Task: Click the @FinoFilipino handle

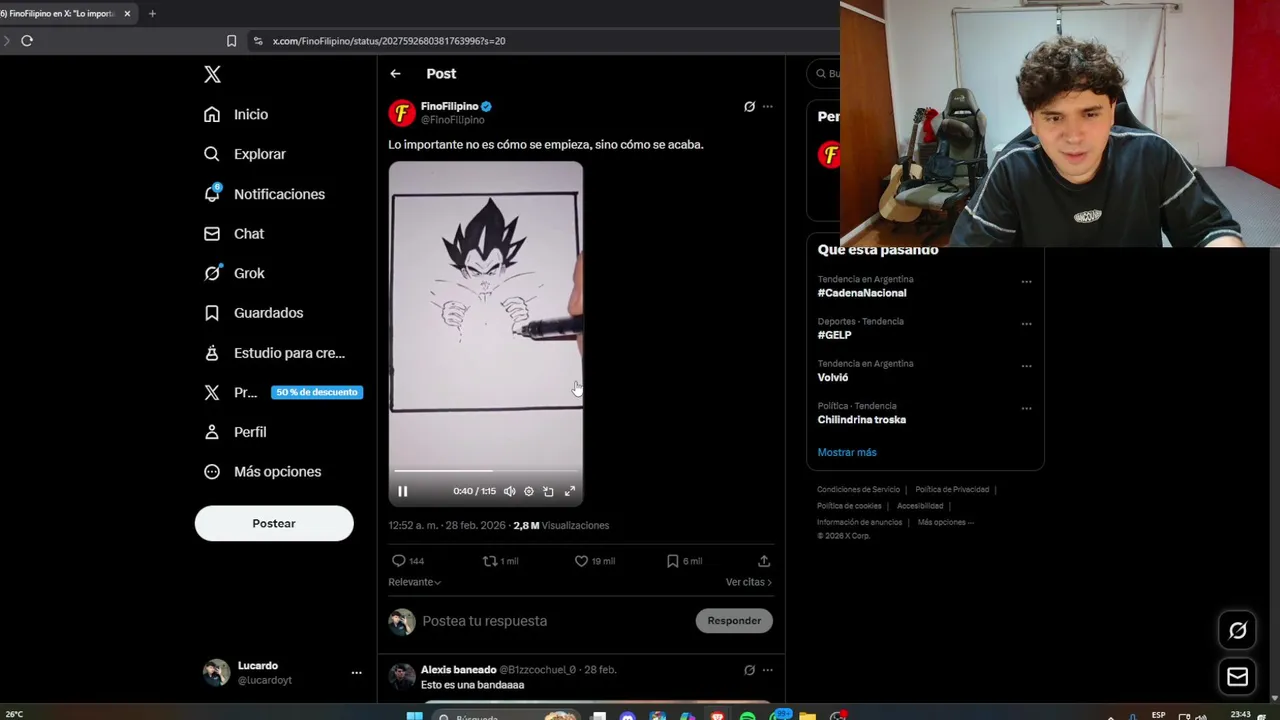Action: 452,120
